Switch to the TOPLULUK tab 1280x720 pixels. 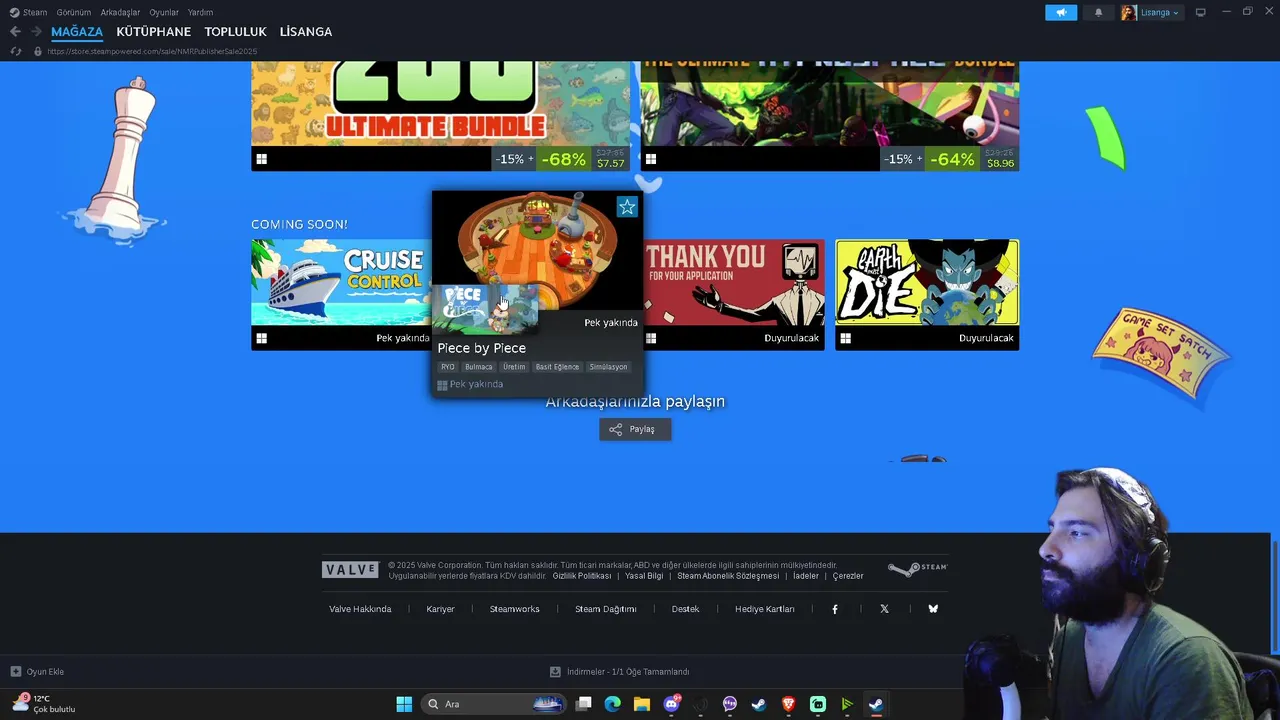235,32
